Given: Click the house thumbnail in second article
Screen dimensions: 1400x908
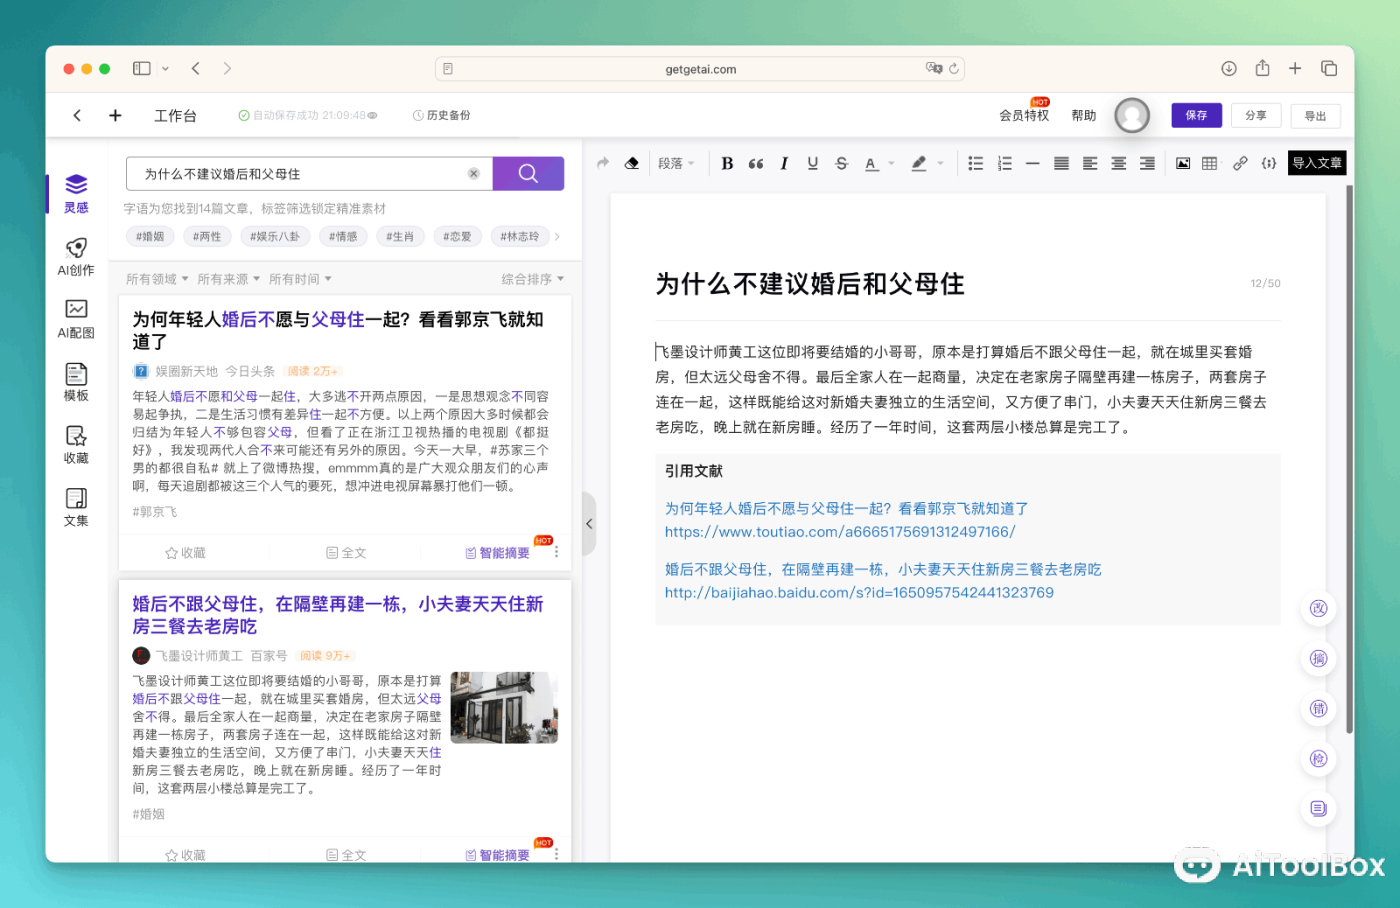Looking at the screenshot, I should point(504,707).
